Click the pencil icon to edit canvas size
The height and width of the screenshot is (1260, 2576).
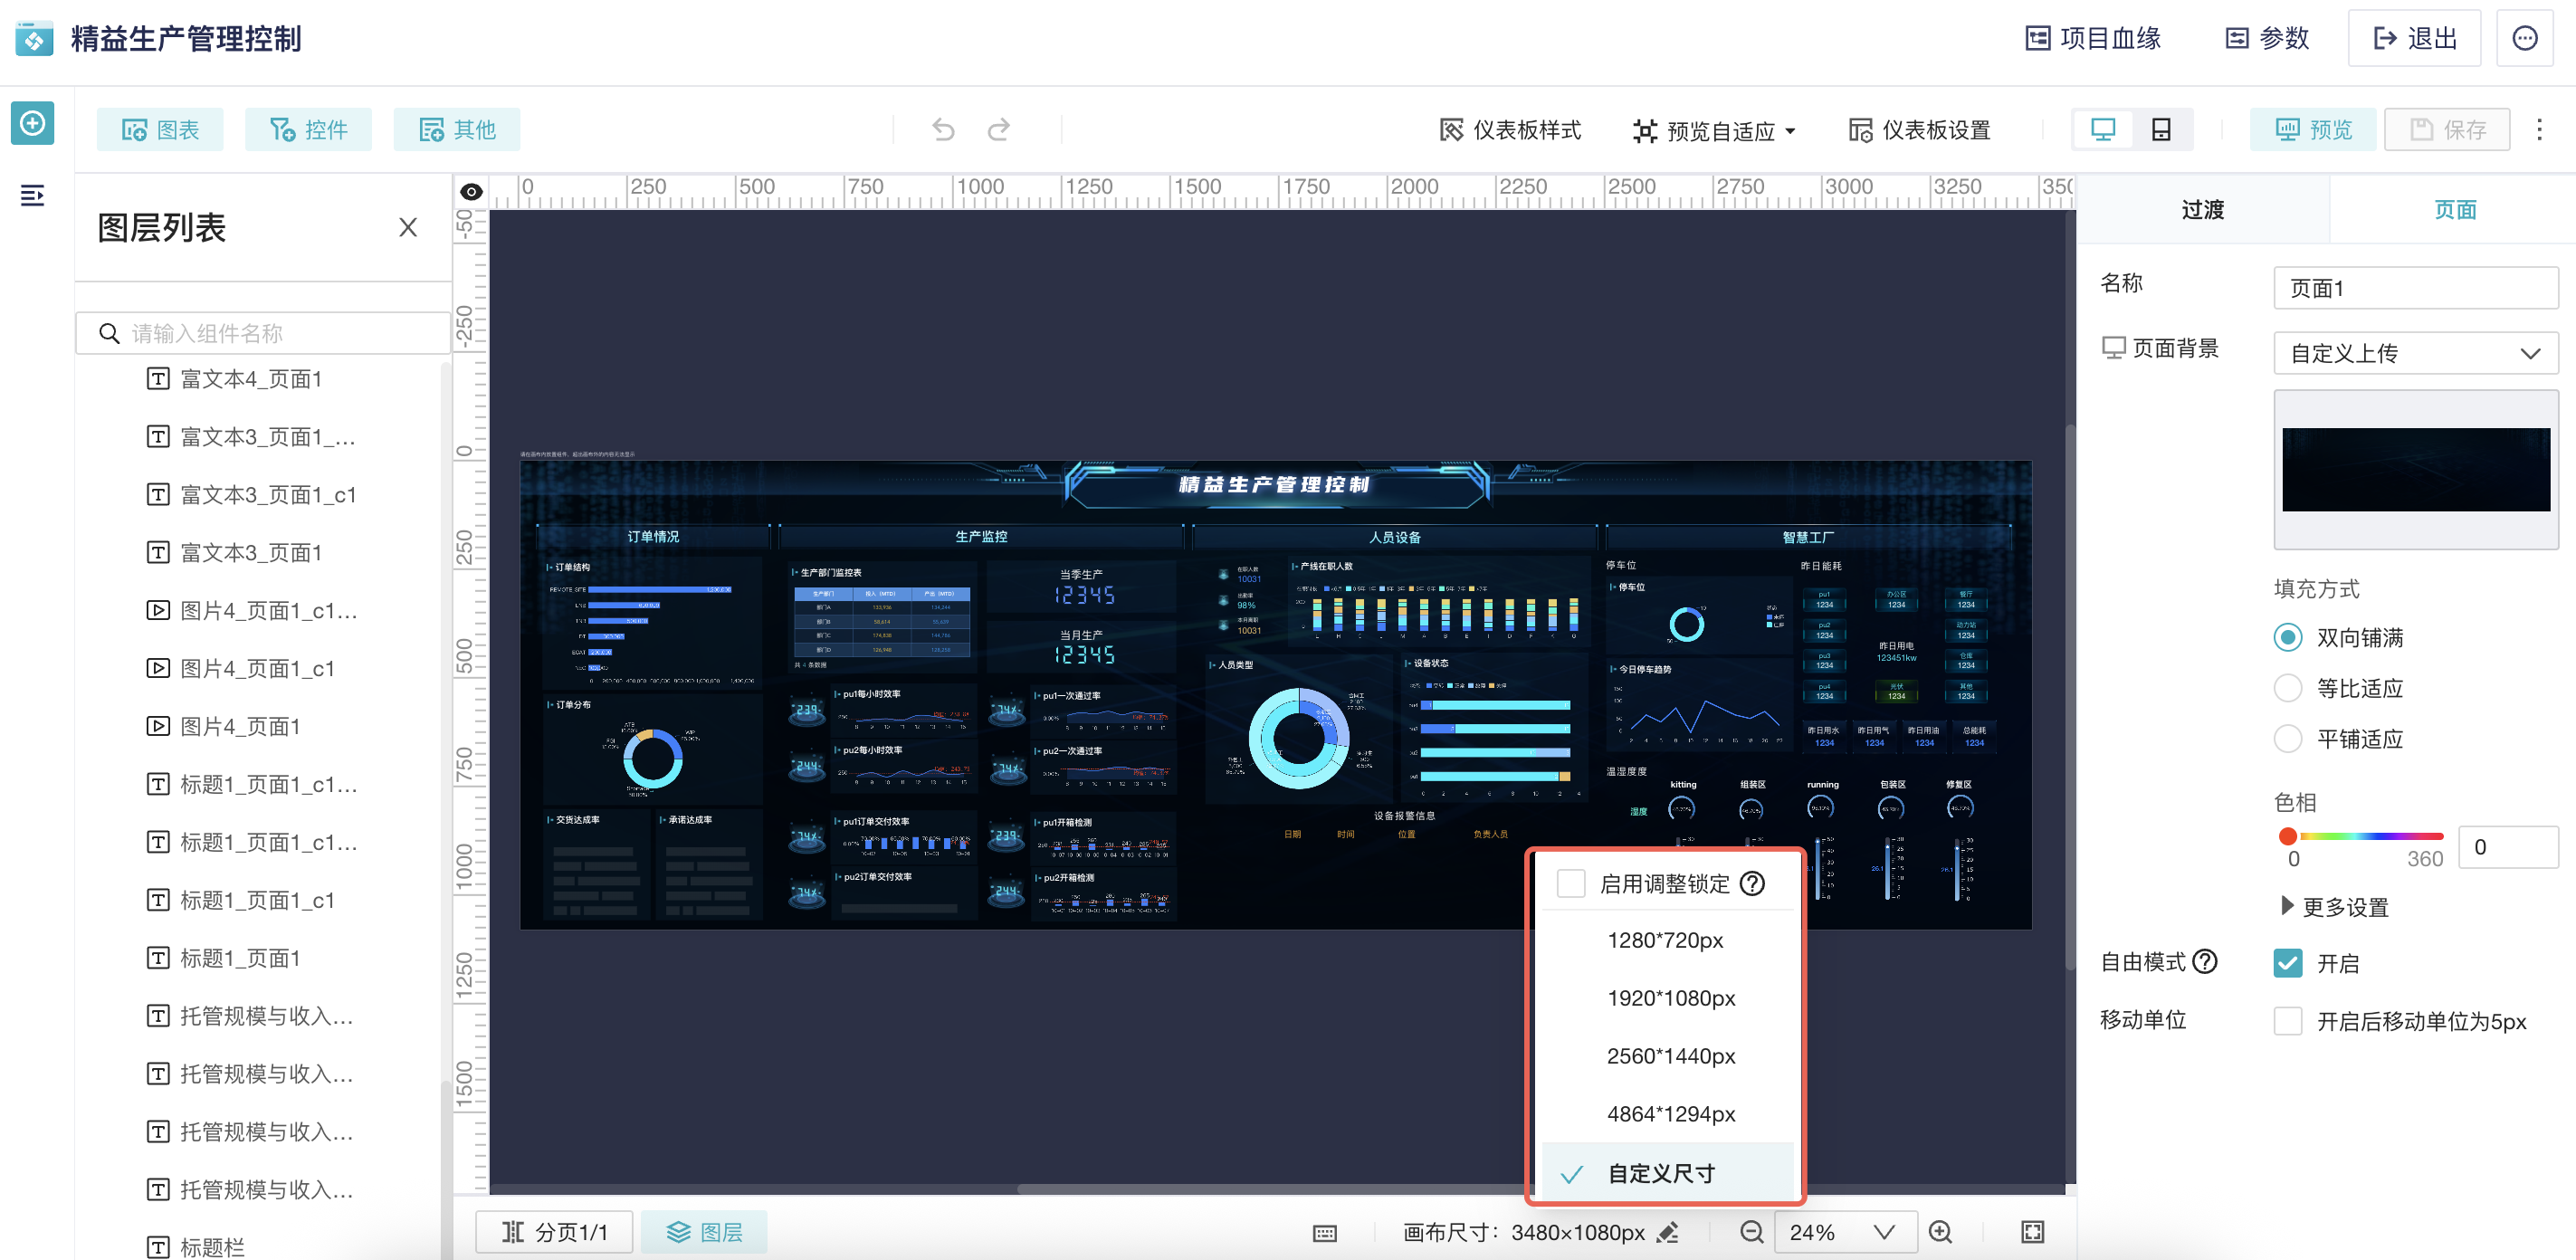1667,1232
